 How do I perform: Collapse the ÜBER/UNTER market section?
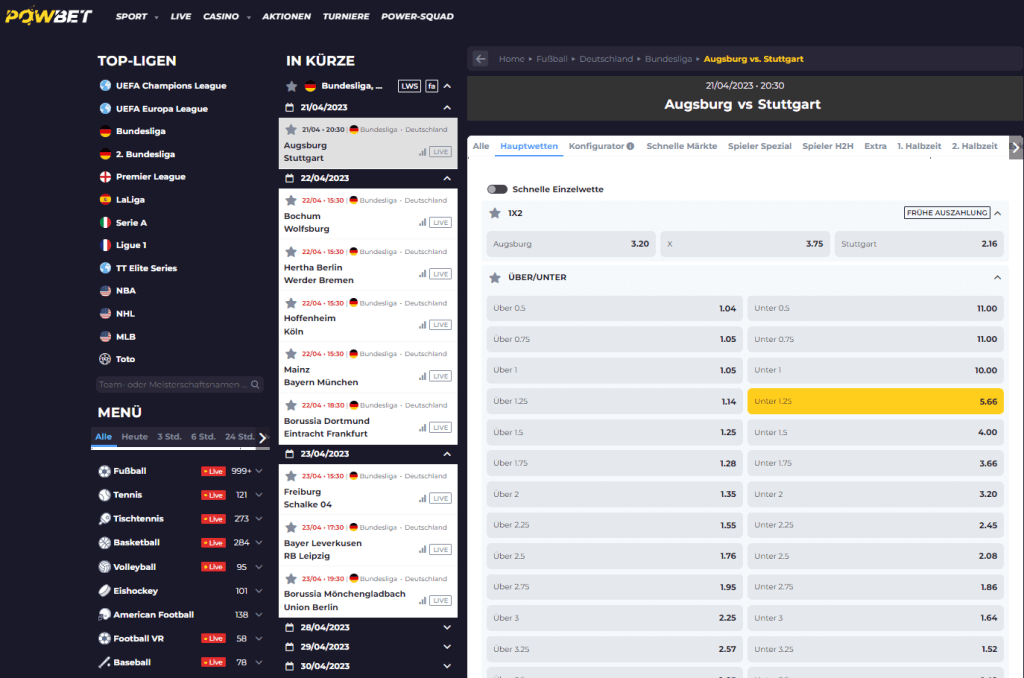click(998, 278)
